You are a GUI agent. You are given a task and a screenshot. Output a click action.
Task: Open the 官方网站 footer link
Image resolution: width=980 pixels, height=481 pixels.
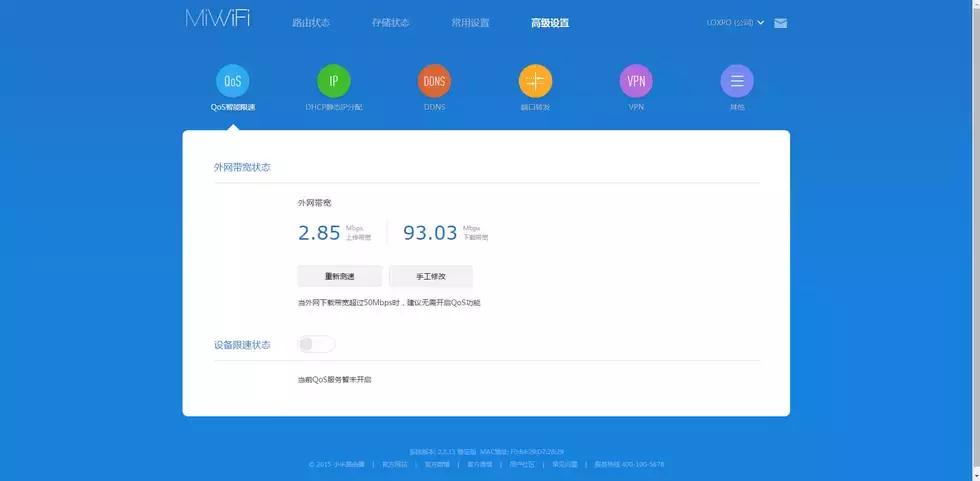click(x=395, y=465)
